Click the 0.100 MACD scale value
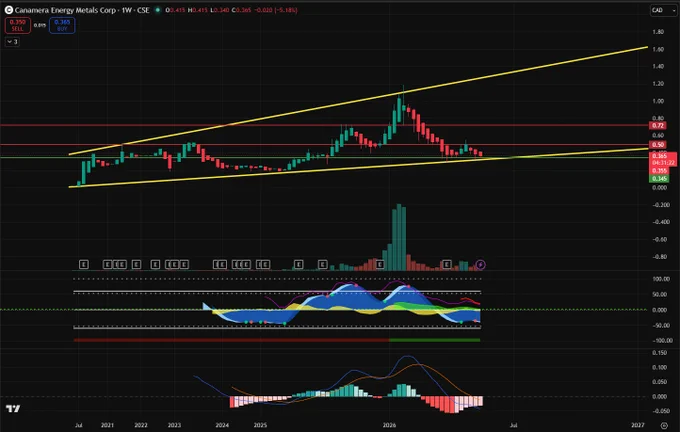680x432 pixels. point(659,367)
